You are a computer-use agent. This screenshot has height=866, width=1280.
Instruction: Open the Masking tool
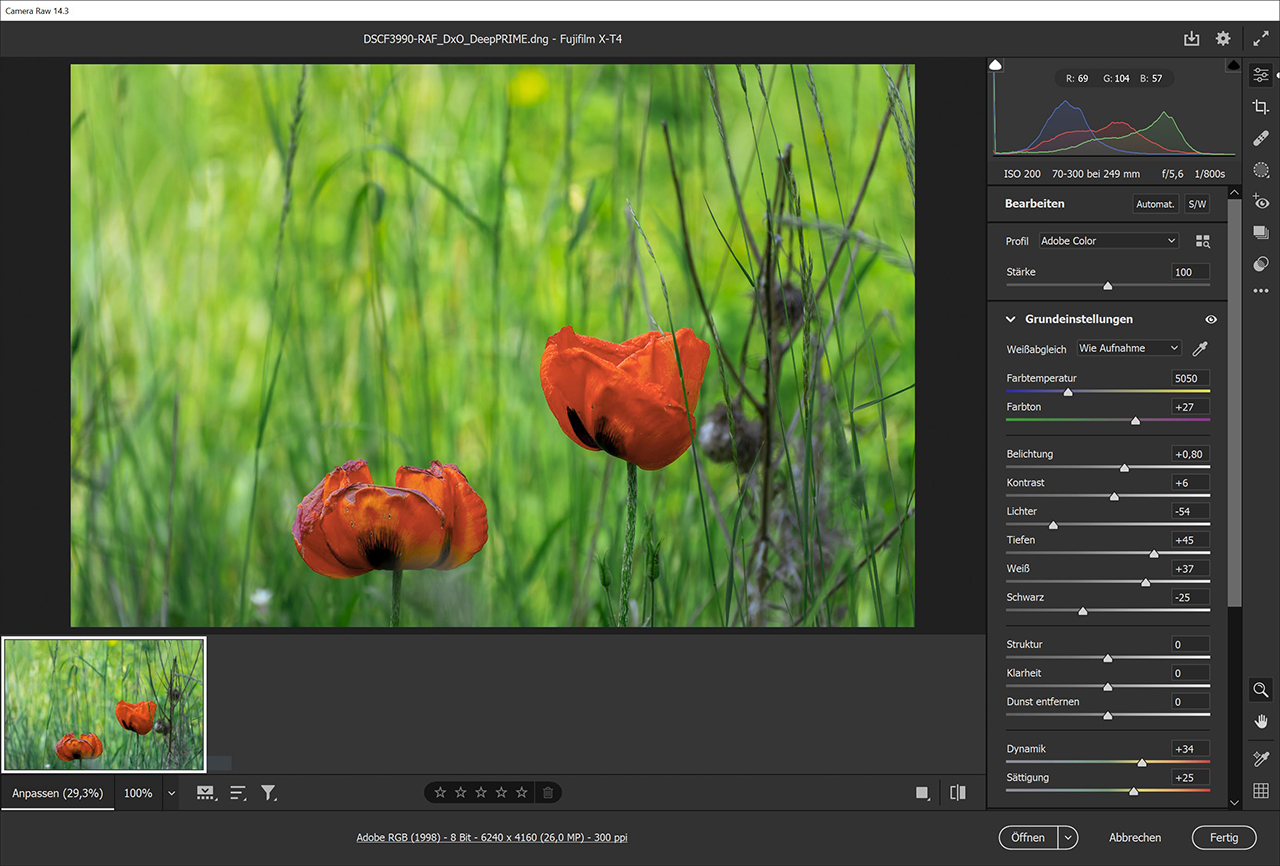(x=1261, y=170)
